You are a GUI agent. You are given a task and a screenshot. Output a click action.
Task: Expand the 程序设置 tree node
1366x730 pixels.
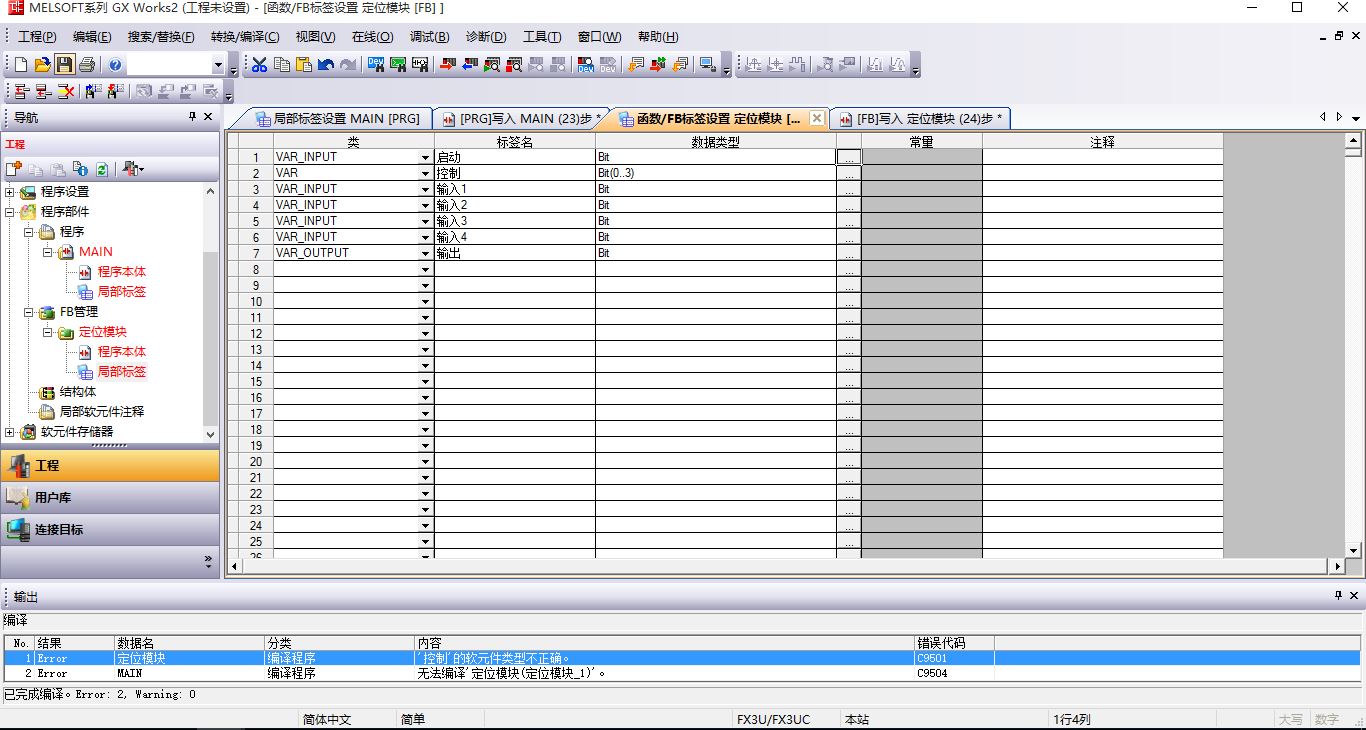tap(11, 192)
